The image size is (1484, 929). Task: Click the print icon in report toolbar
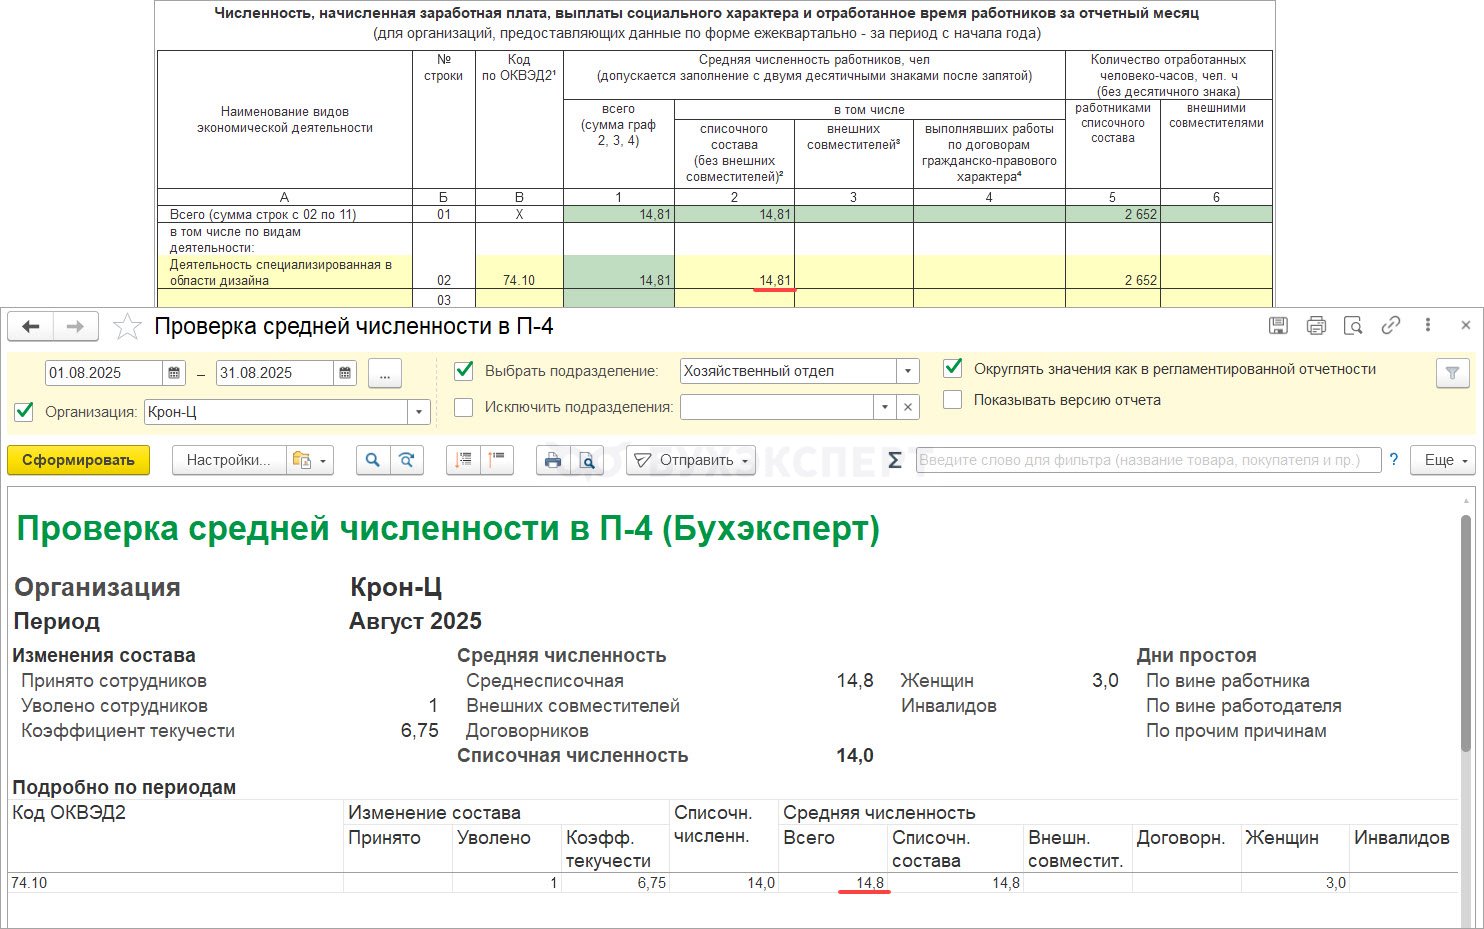coord(552,460)
